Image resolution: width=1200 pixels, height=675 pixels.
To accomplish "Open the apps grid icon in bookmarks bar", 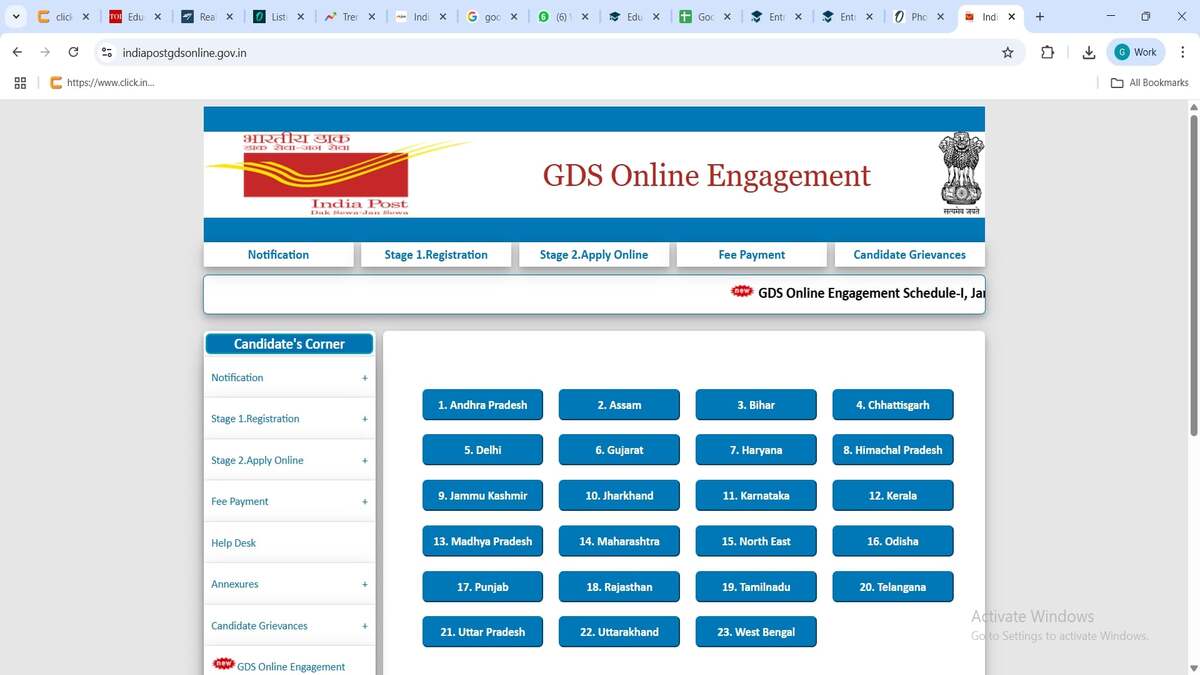I will [x=20, y=83].
